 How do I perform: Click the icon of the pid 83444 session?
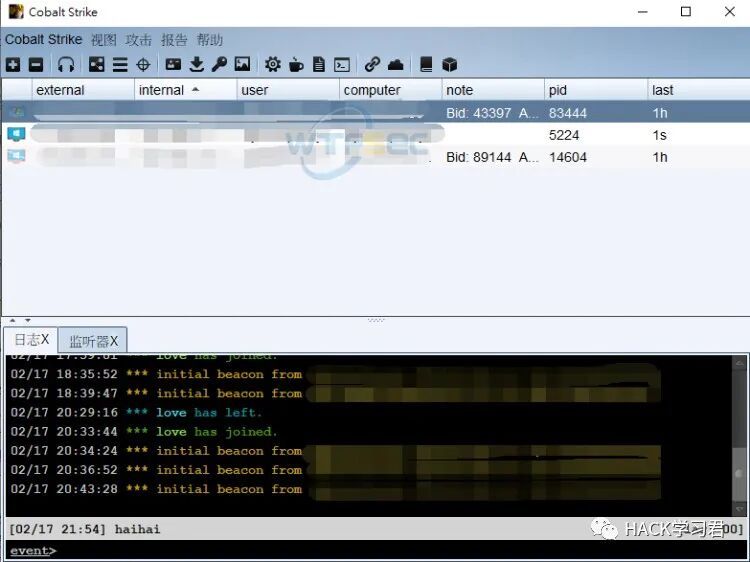click(16, 112)
